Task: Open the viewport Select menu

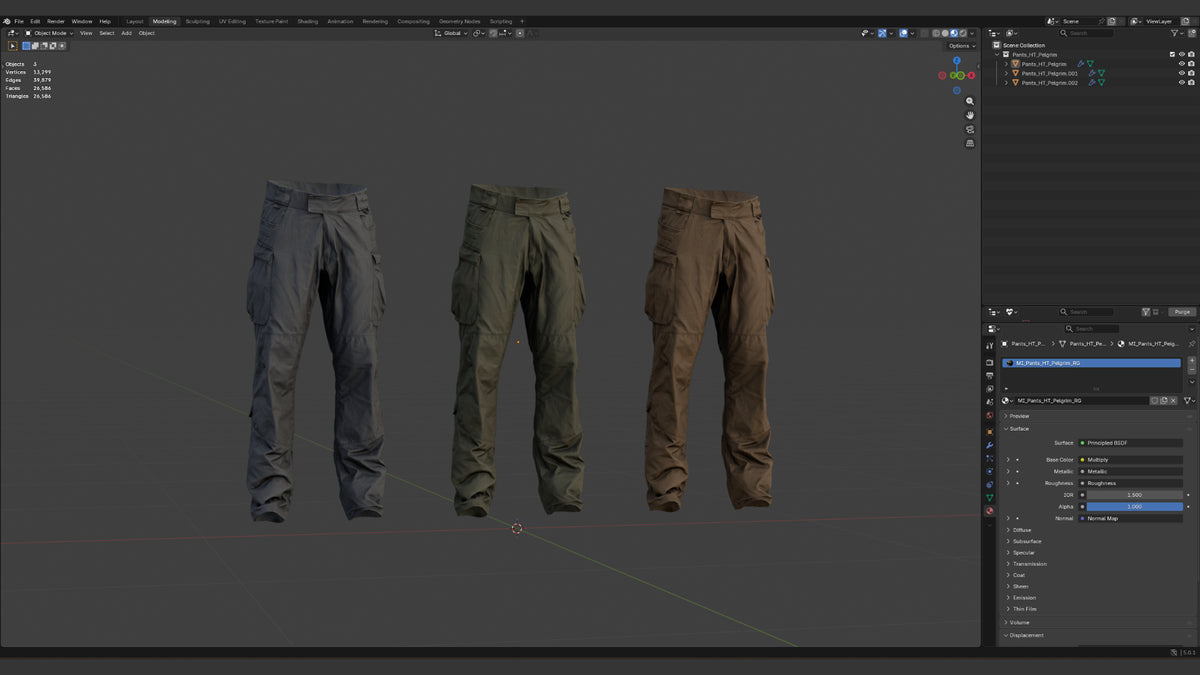Action: click(x=106, y=33)
